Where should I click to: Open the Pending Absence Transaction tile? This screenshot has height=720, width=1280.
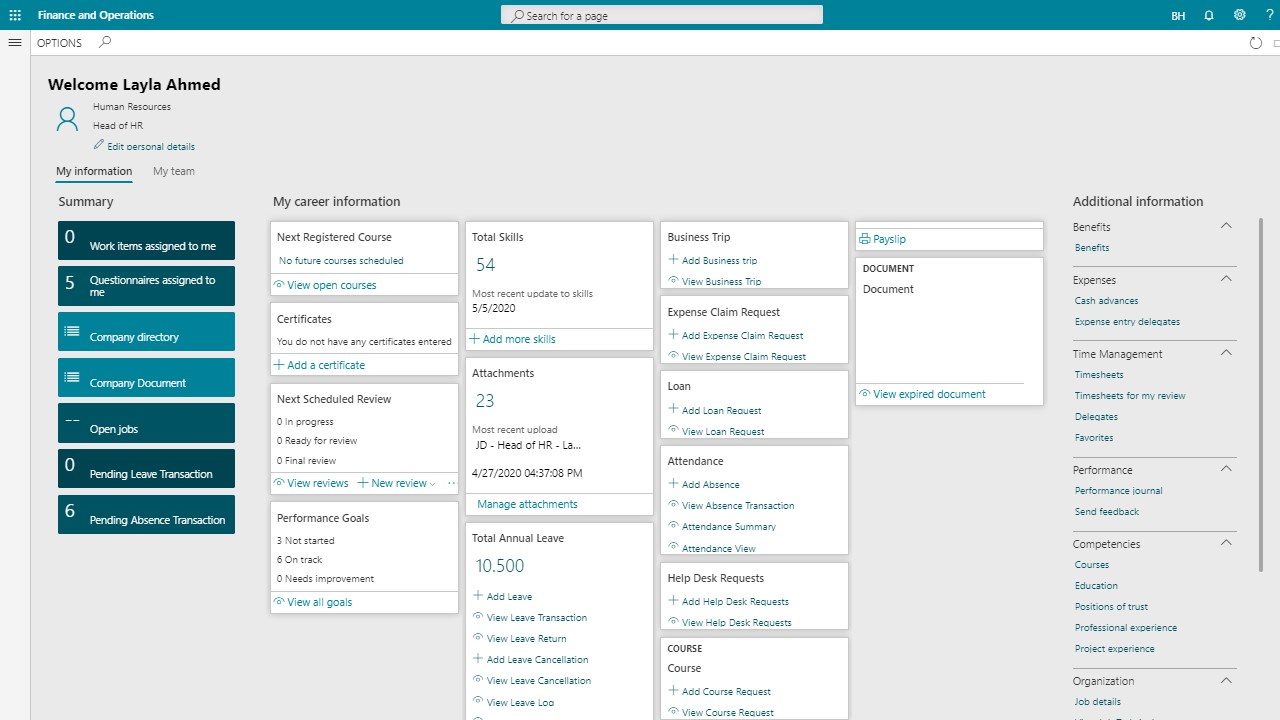(x=146, y=514)
